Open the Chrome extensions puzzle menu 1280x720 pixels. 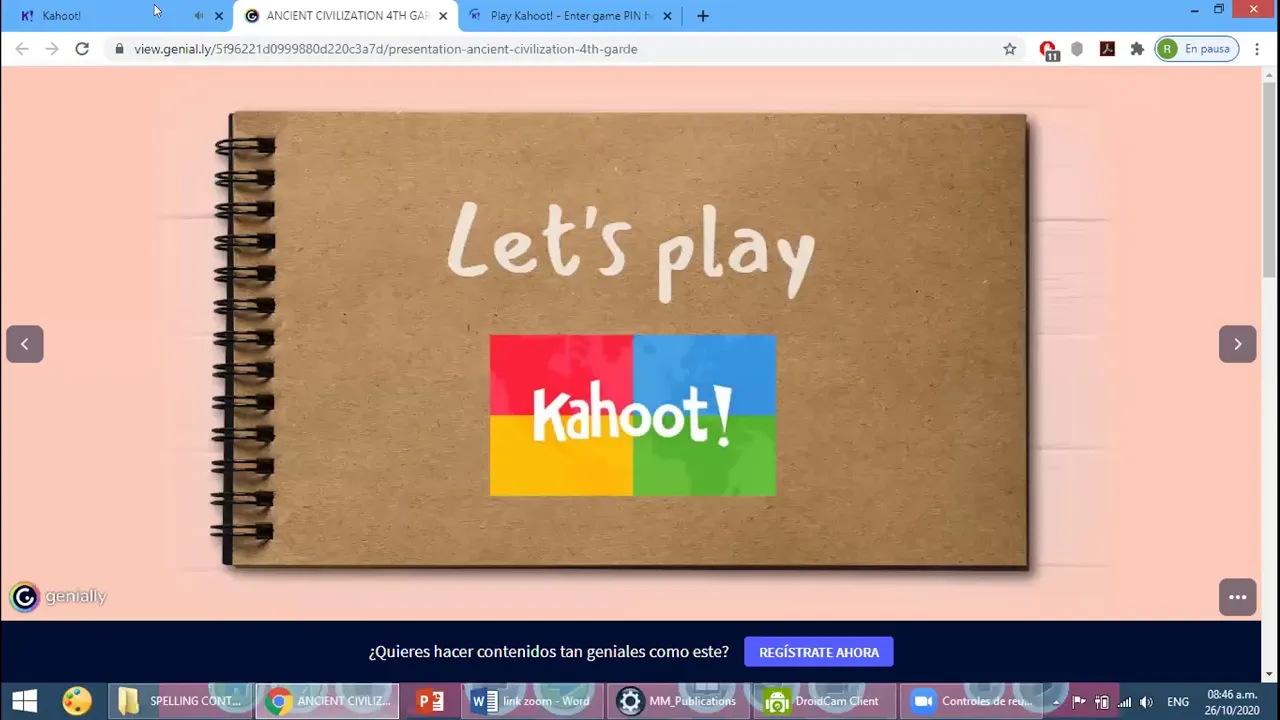(x=1137, y=49)
